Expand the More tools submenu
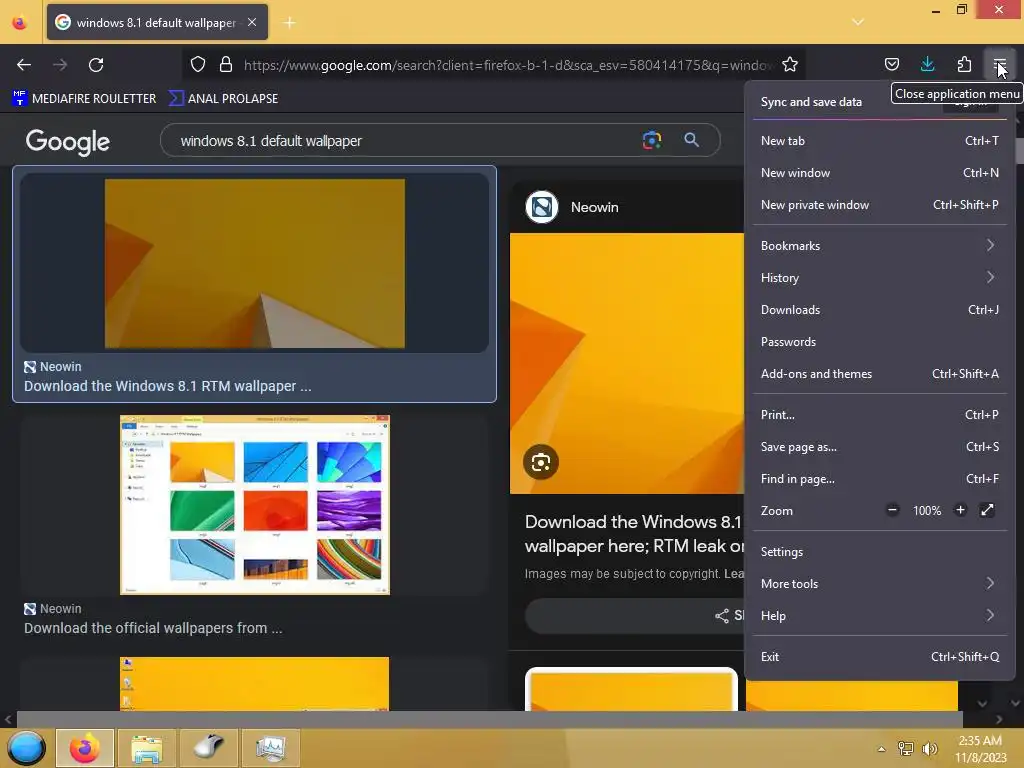 (880, 584)
